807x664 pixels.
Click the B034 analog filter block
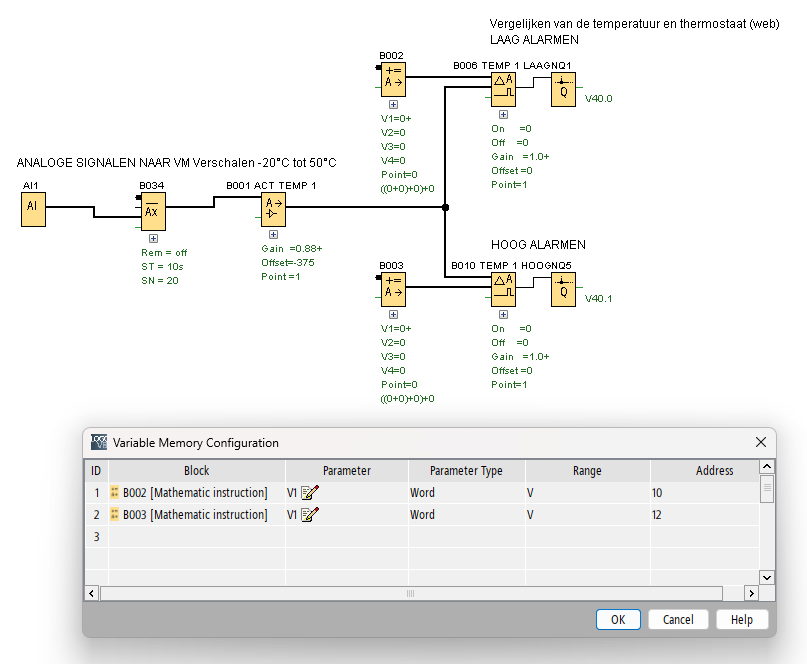point(152,211)
